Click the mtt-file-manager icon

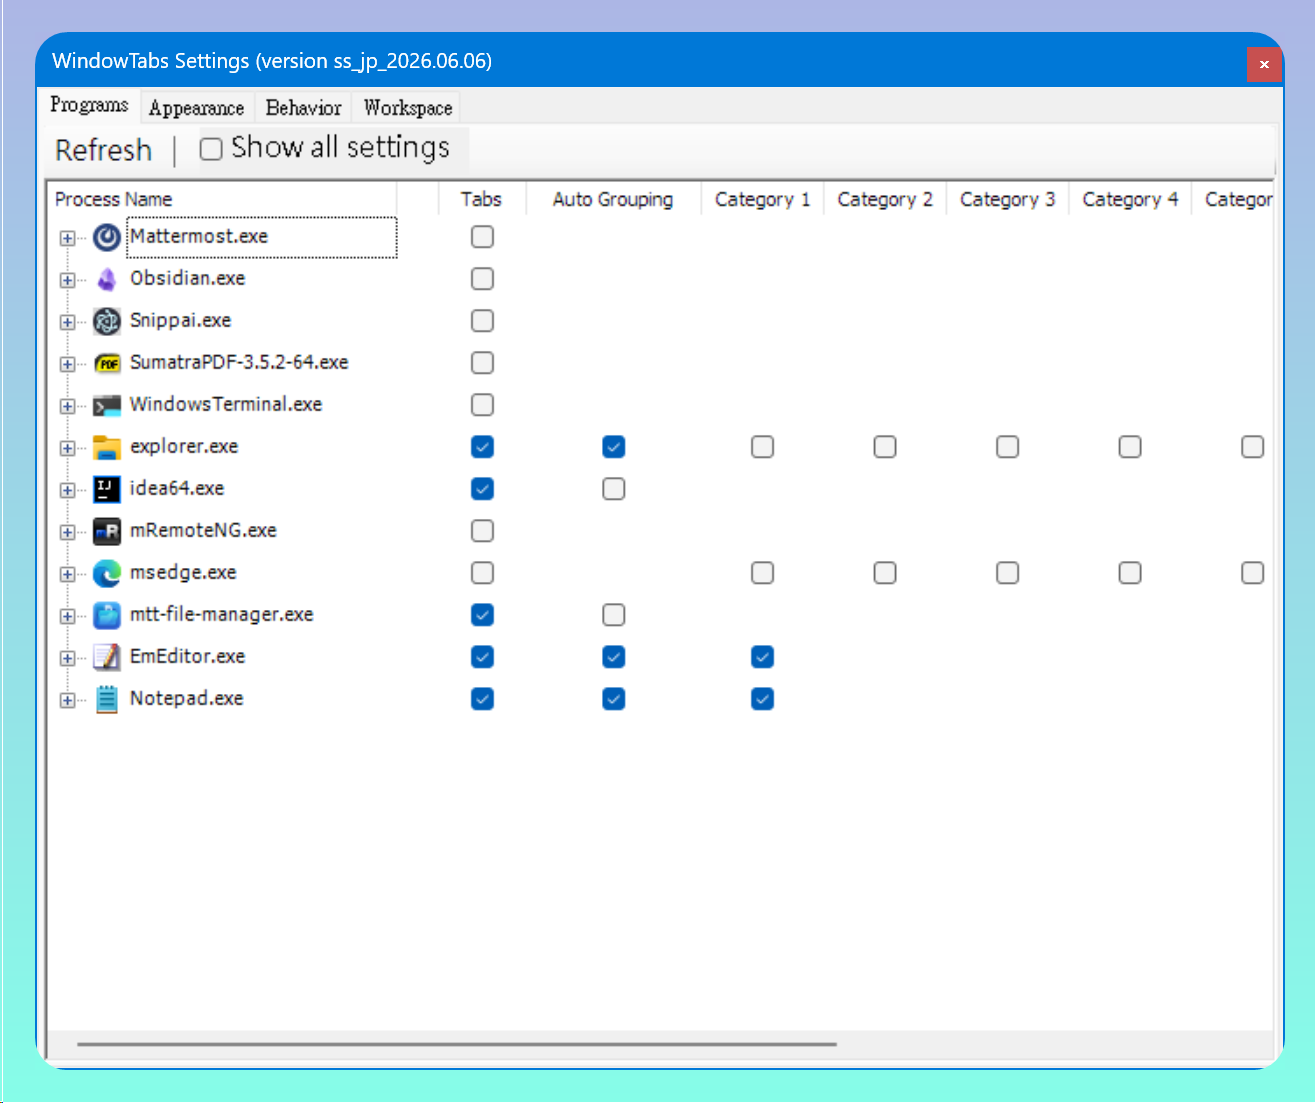pyautogui.click(x=107, y=615)
